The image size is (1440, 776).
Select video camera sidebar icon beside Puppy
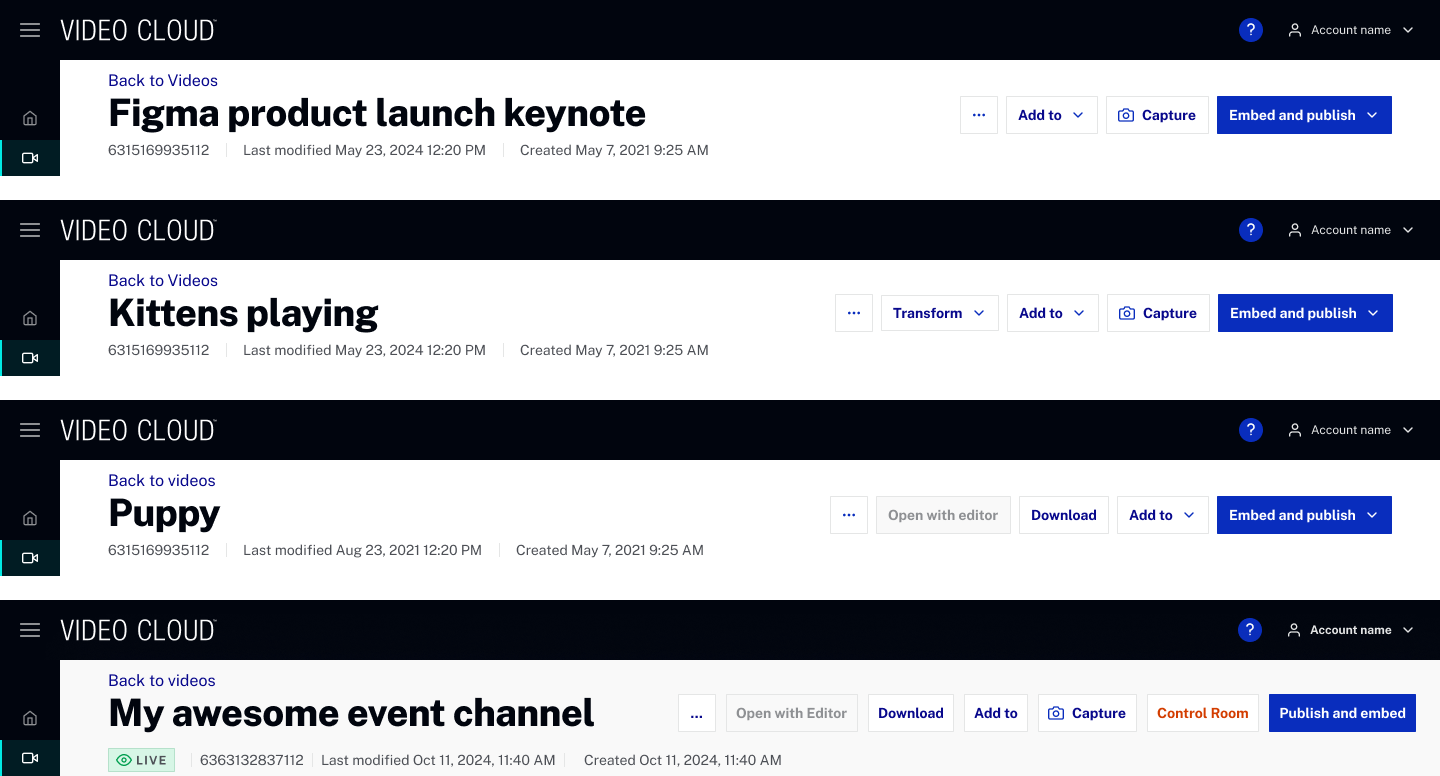pos(30,558)
